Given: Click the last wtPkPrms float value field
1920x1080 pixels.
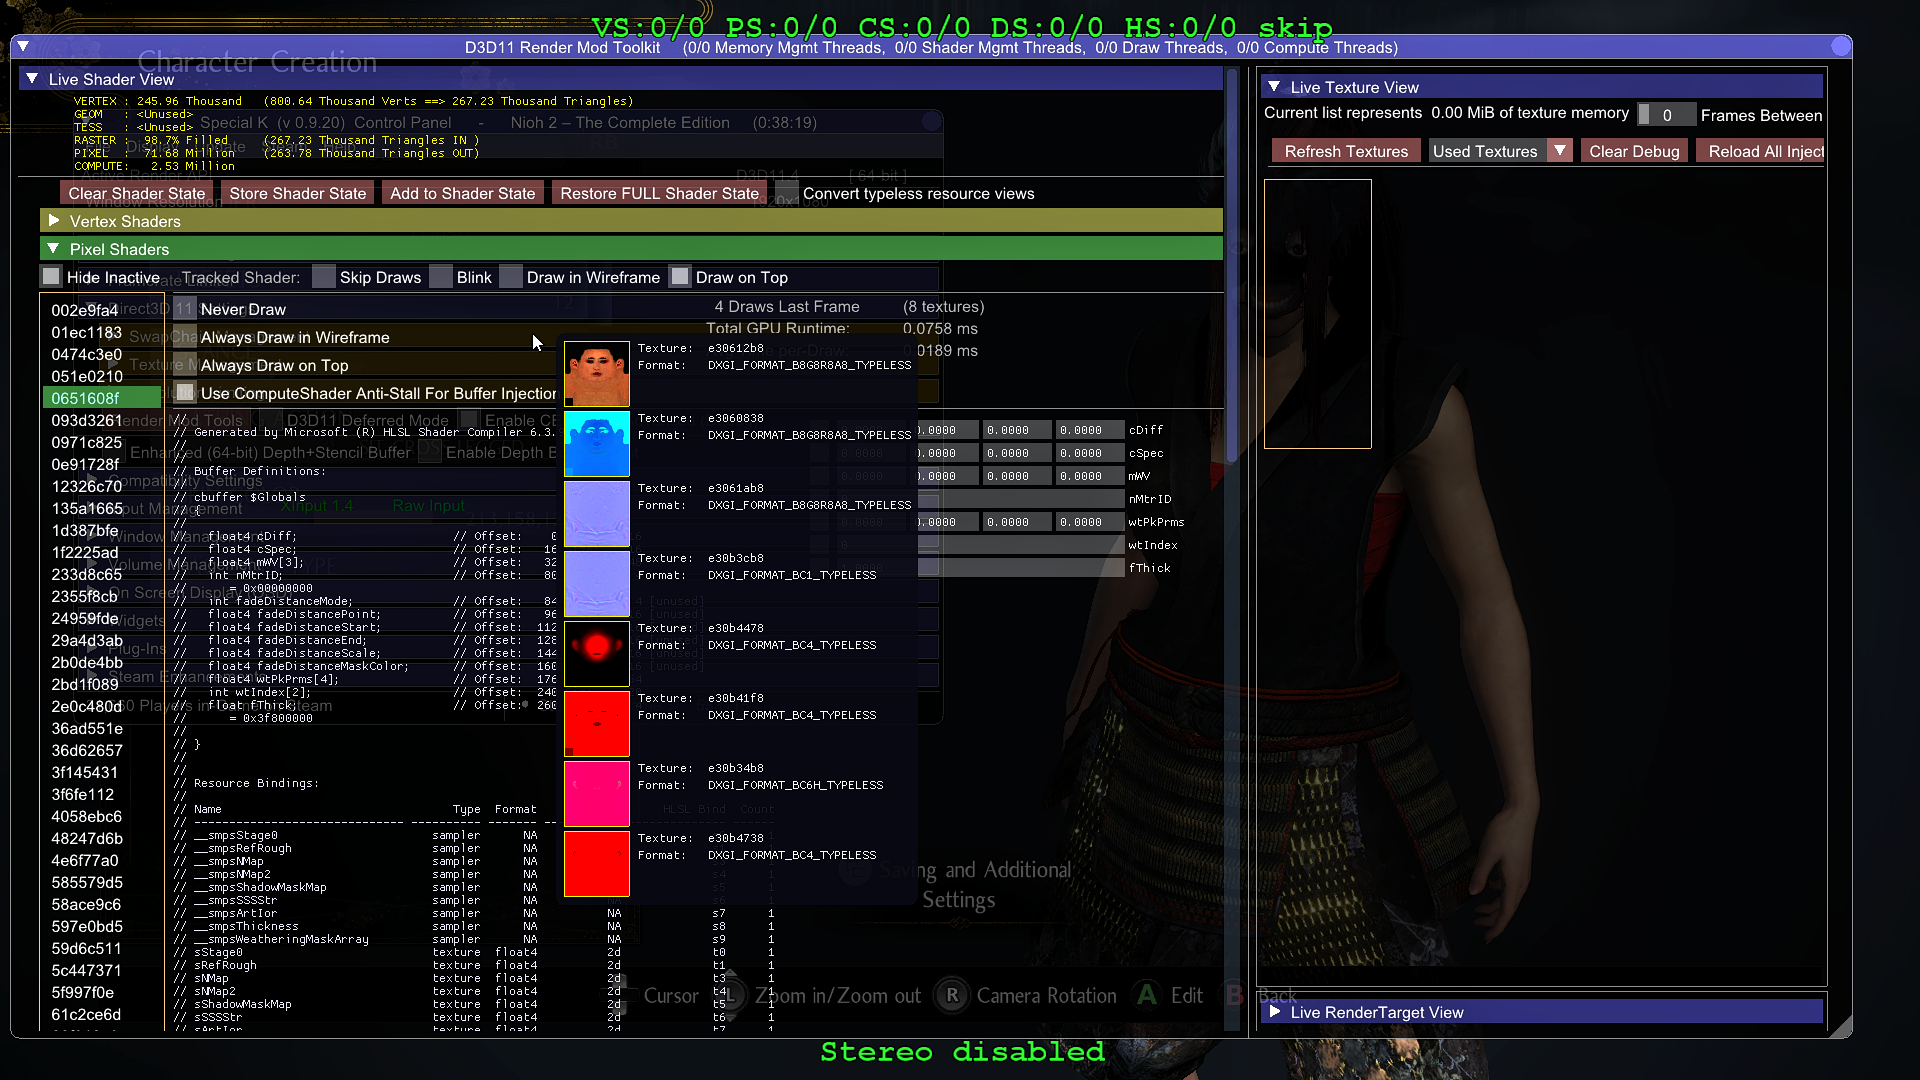Looking at the screenshot, I should 1088,522.
